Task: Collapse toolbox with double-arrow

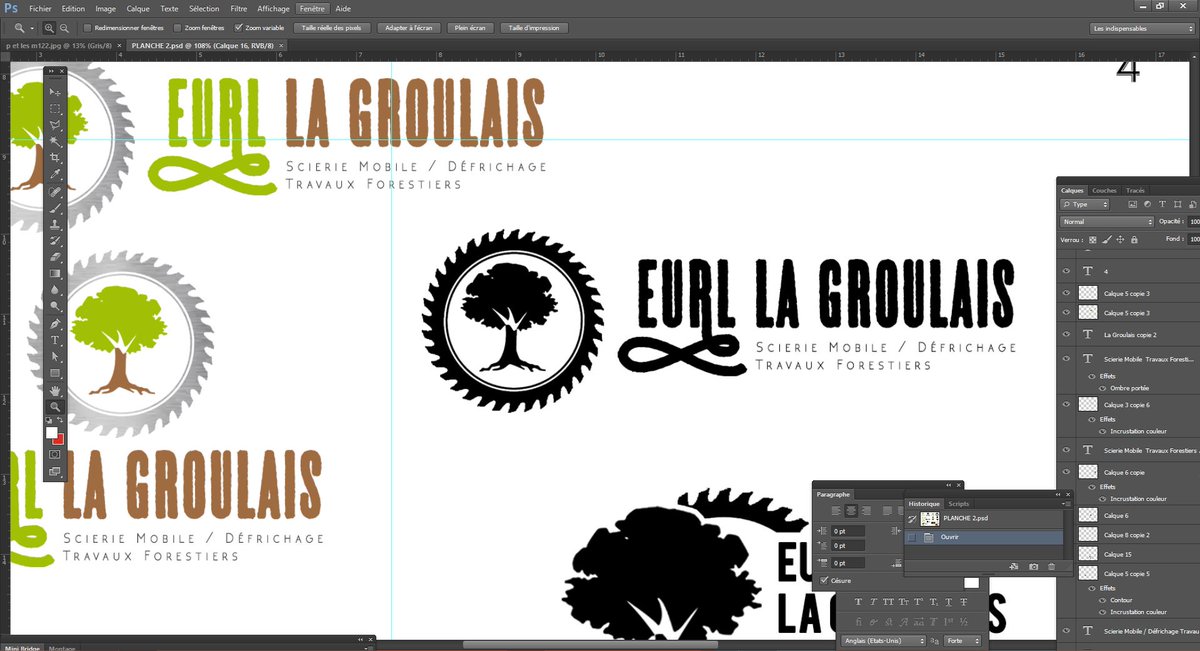Action: pos(51,71)
